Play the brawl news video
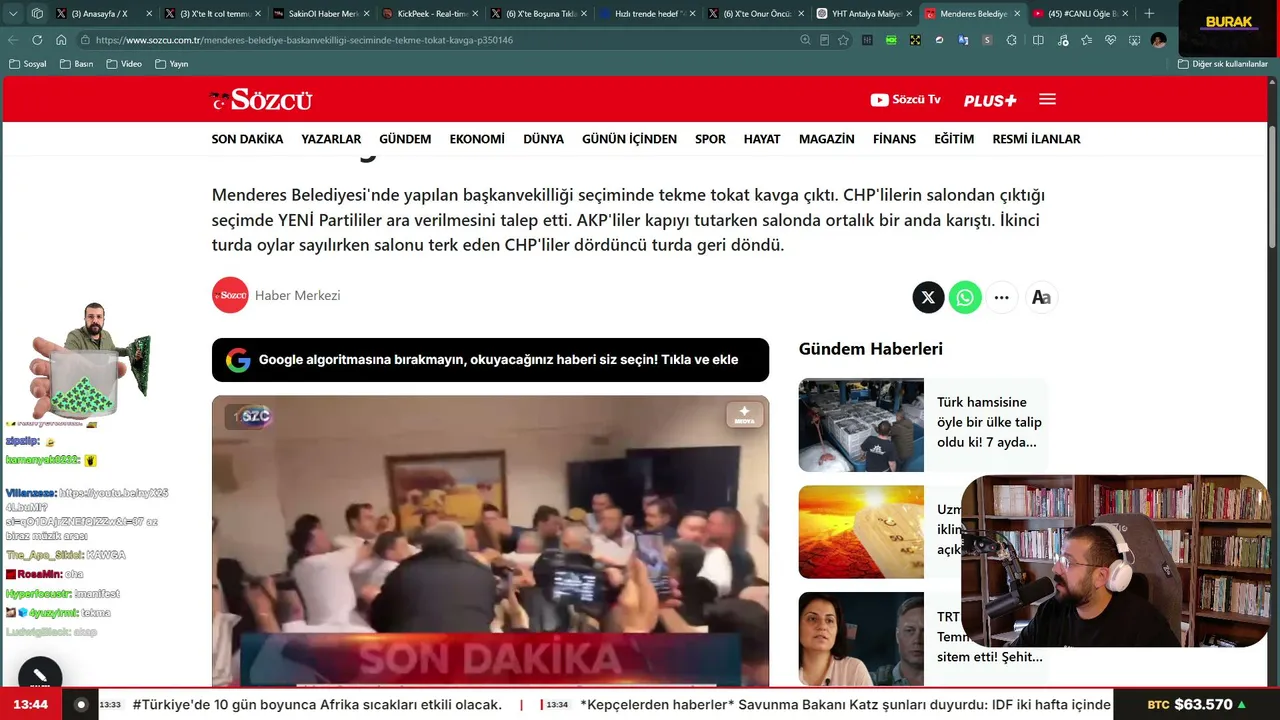This screenshot has width=1280, height=720. coord(490,540)
